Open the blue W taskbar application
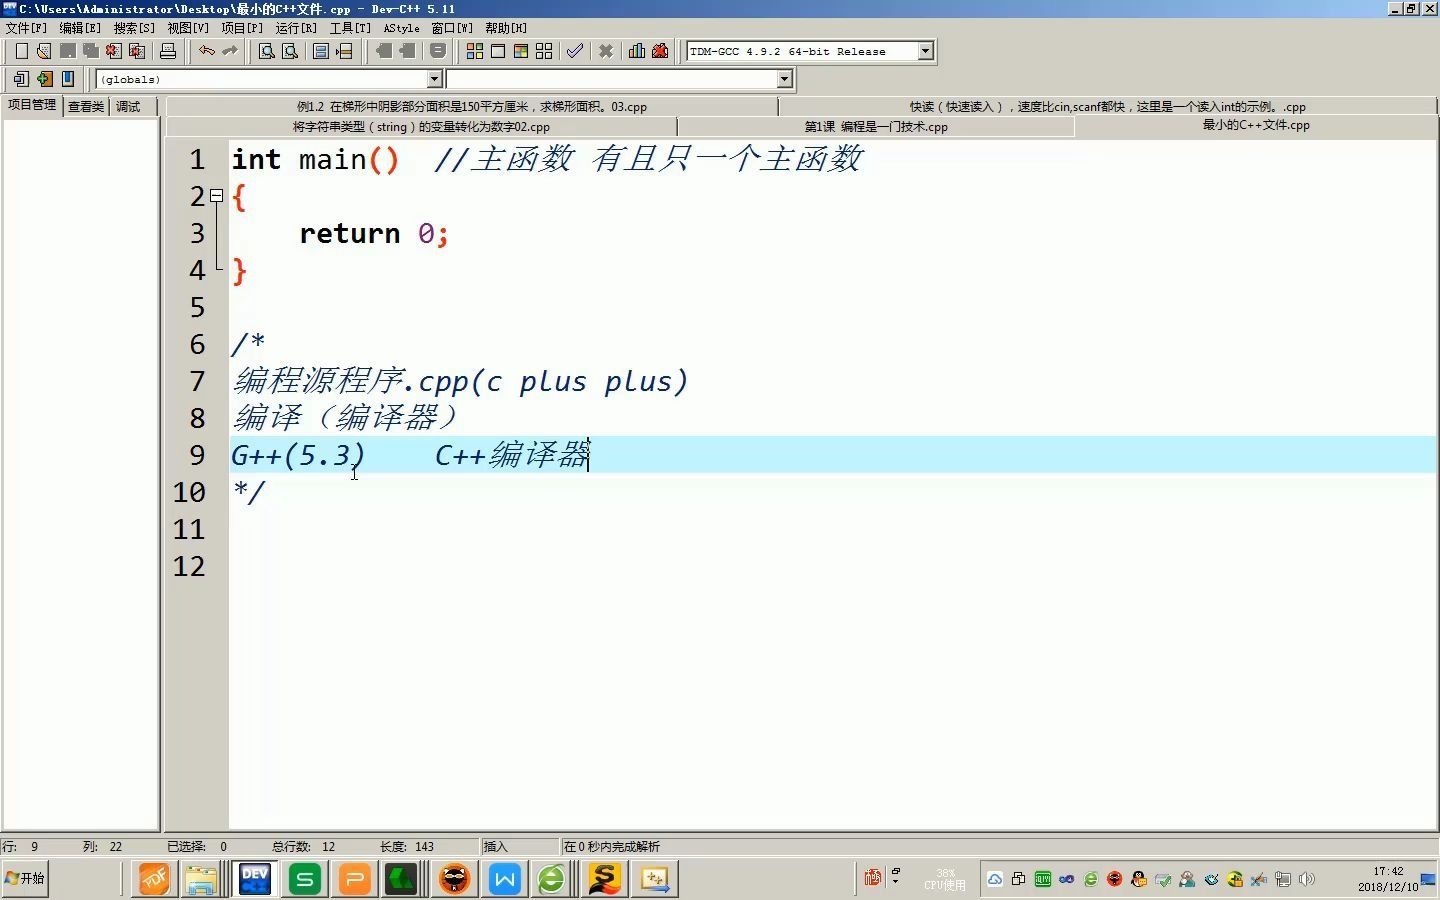This screenshot has width=1440, height=900. click(x=505, y=879)
